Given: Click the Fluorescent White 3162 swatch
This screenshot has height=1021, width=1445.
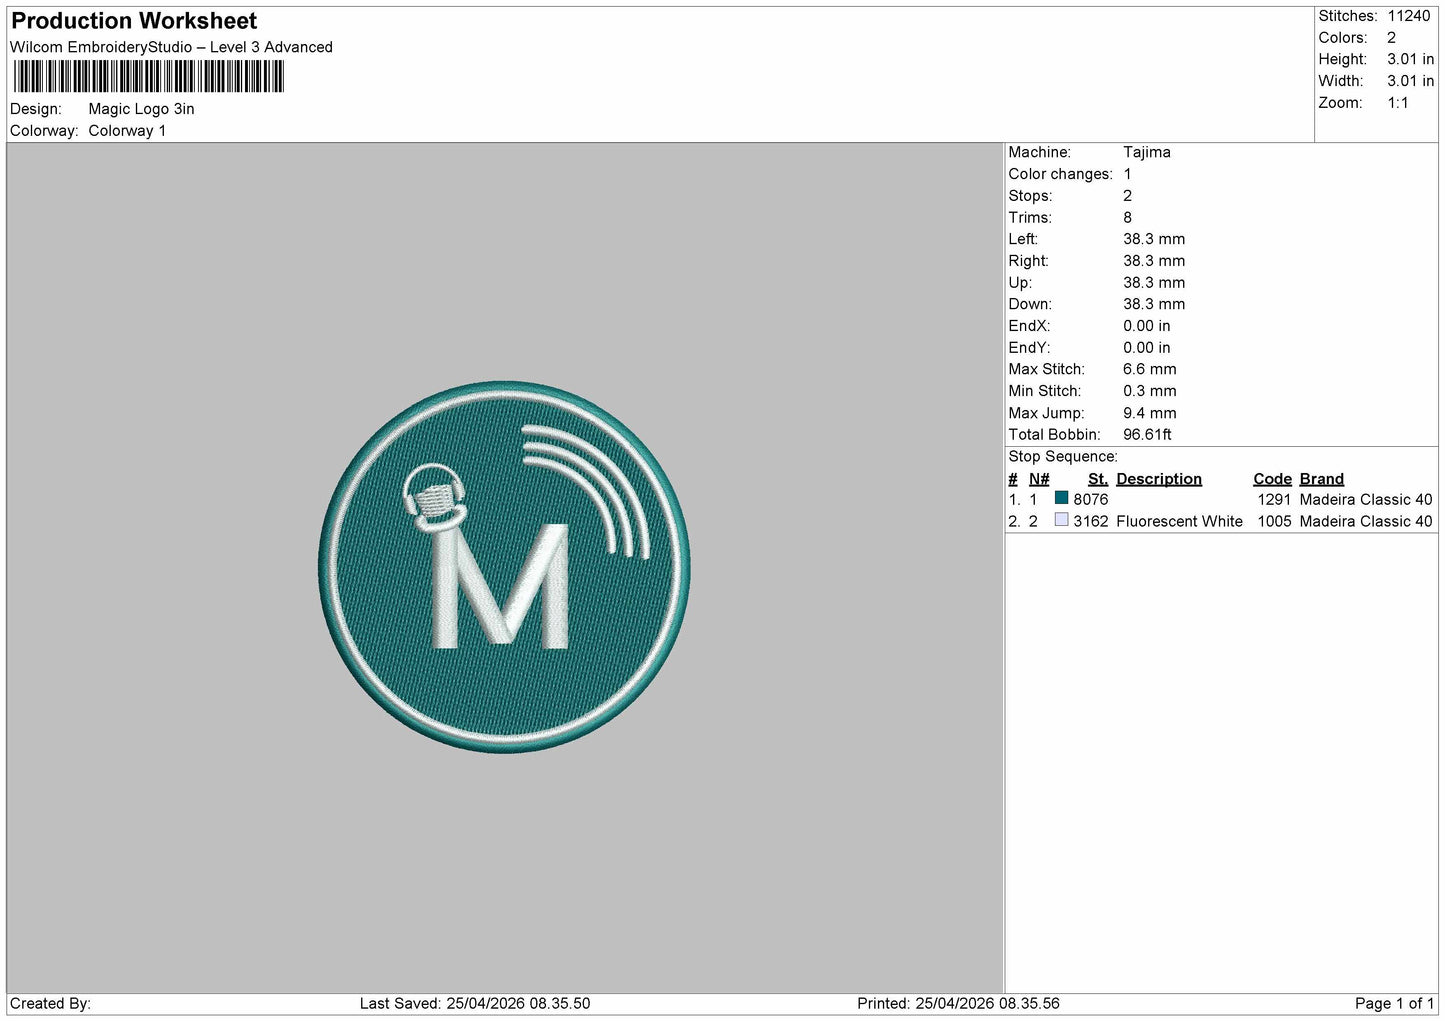Looking at the screenshot, I should tap(1061, 520).
